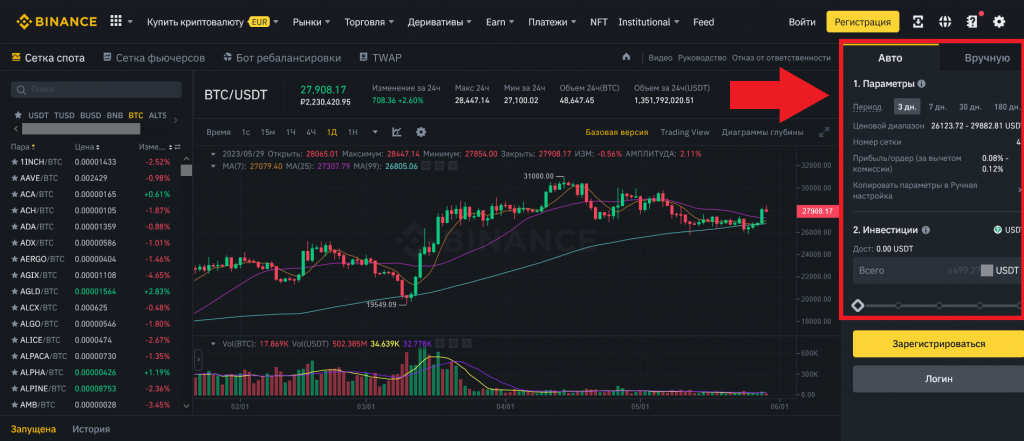1024x441 pixels.
Task: Click the Параметры info icon
Action: (x=921, y=84)
